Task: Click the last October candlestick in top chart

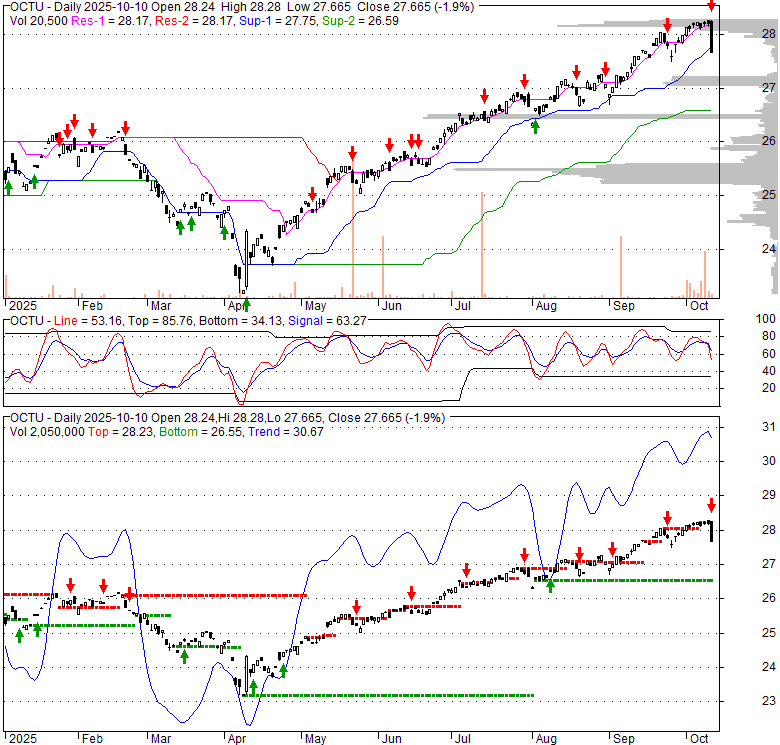Action: [x=710, y=37]
